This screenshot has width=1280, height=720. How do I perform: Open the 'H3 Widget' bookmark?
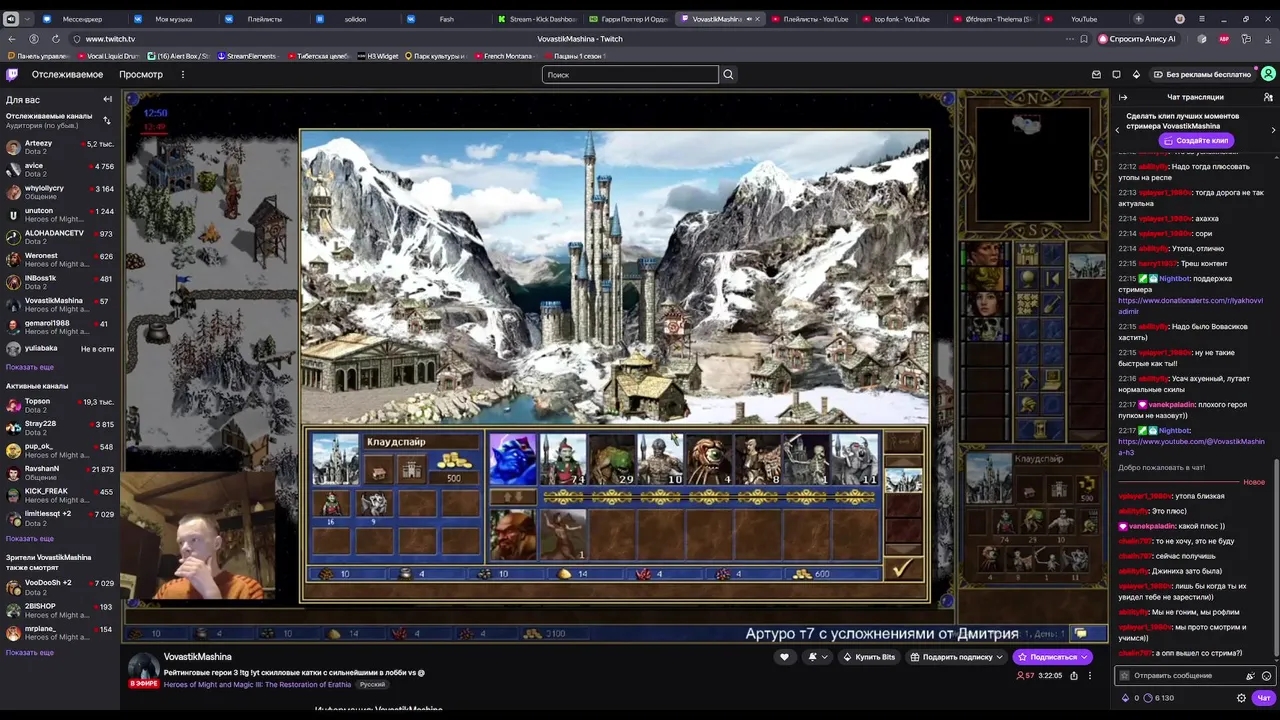pyautogui.click(x=378, y=56)
